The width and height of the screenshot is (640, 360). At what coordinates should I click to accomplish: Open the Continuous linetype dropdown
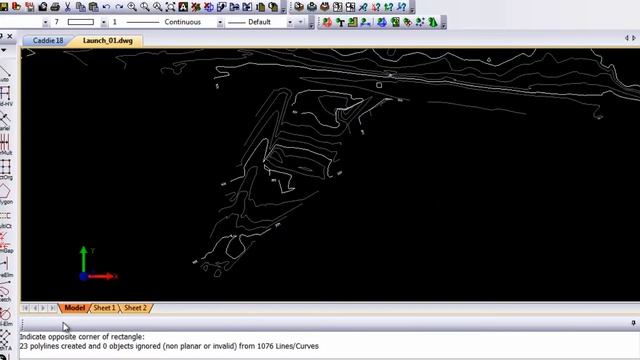click(x=220, y=22)
